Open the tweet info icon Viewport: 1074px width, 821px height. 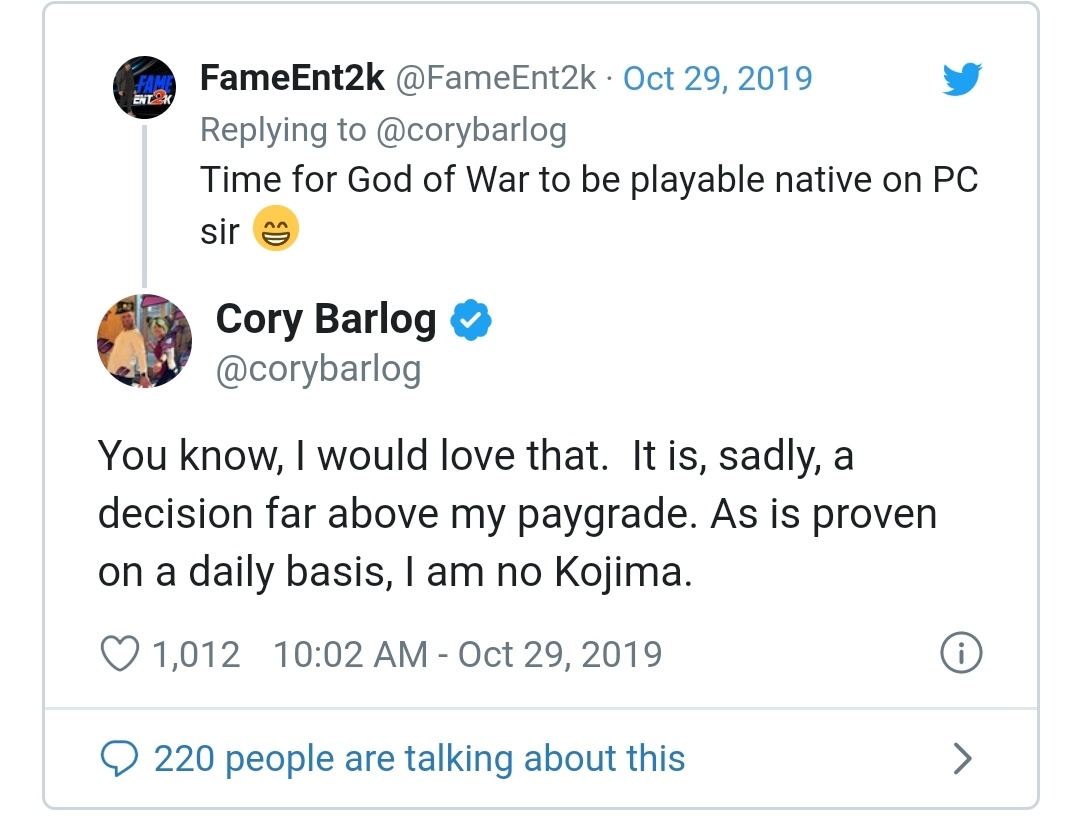961,654
